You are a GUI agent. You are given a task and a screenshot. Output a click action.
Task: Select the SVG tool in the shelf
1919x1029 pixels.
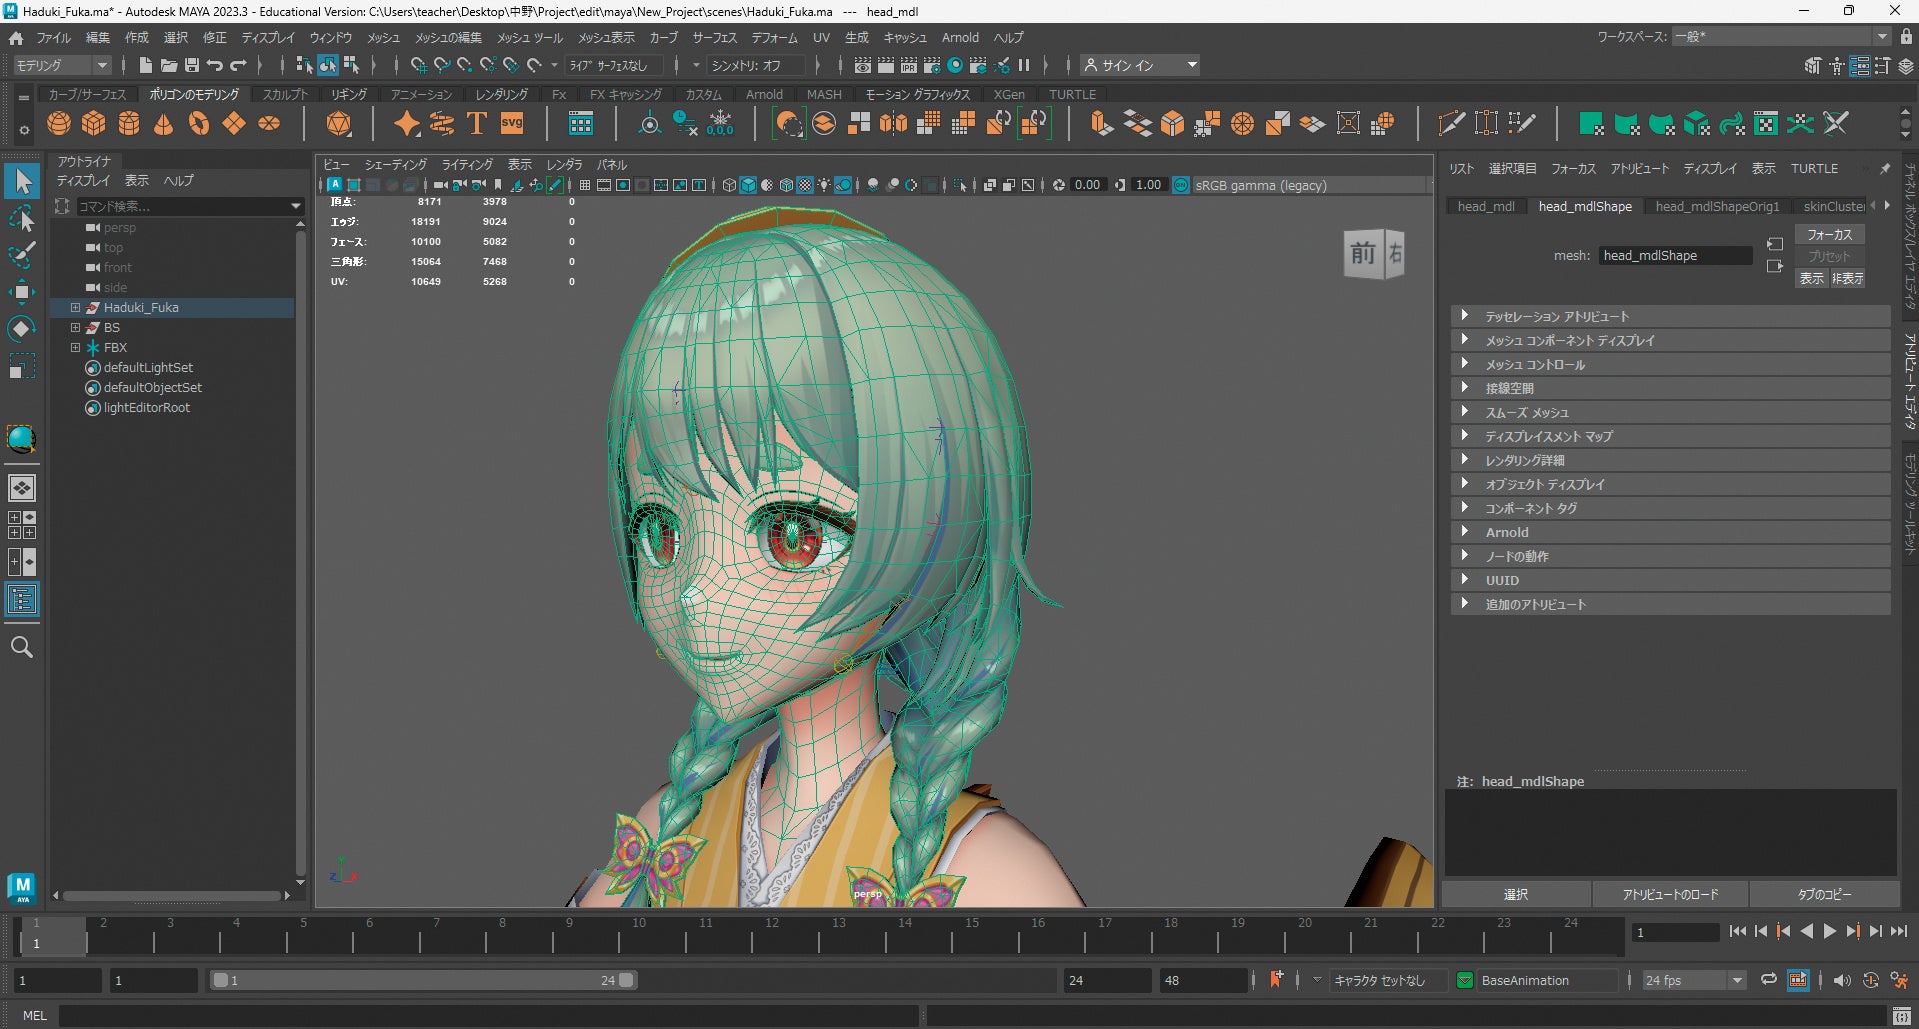click(x=512, y=123)
